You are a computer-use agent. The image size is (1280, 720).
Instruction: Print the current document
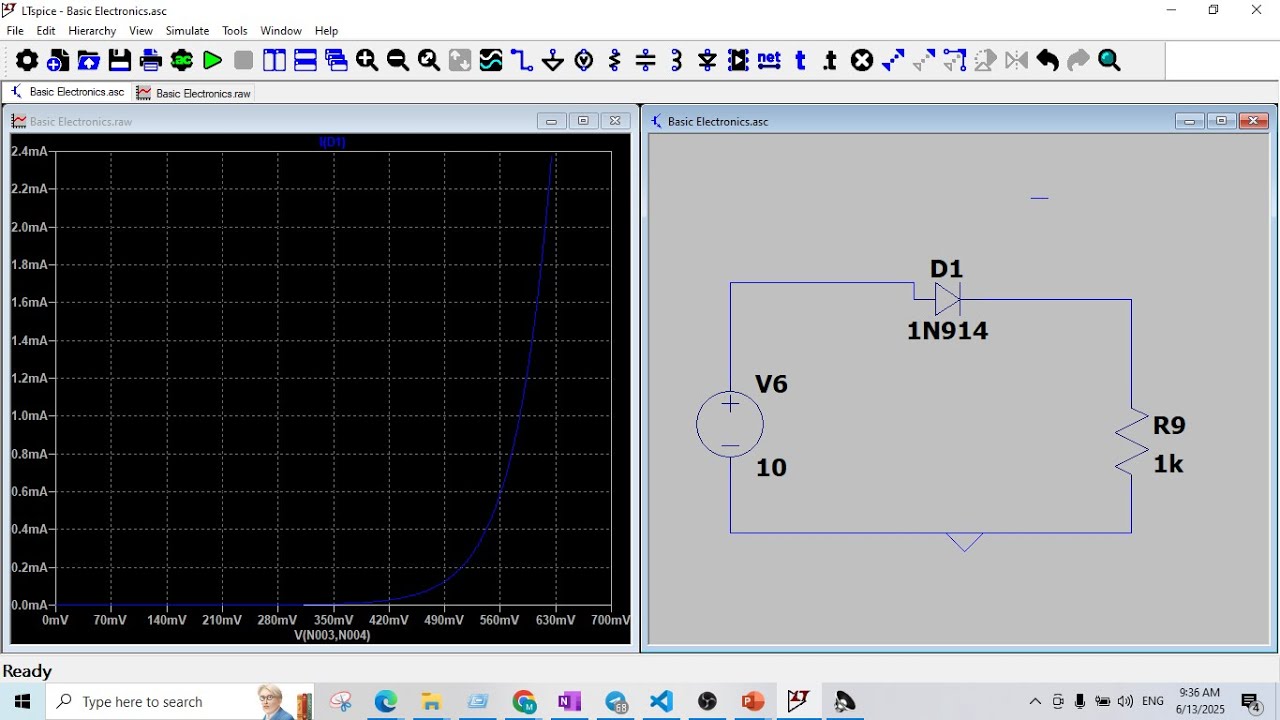(x=151, y=61)
